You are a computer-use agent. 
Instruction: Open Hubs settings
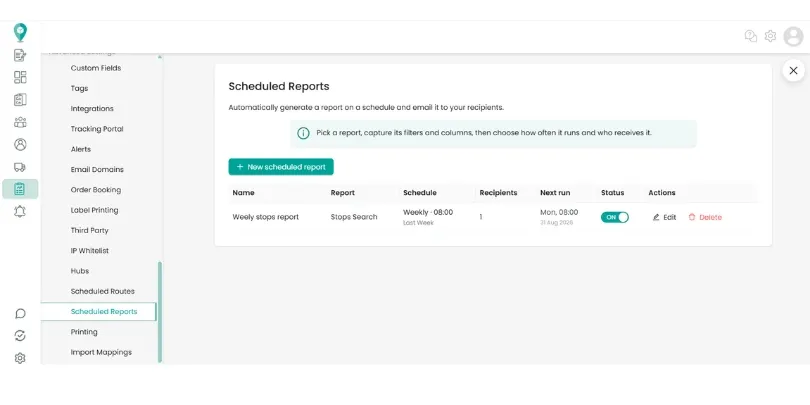pos(80,271)
